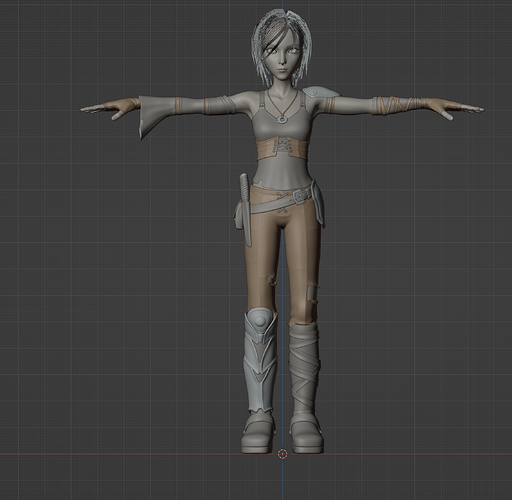
Task: Select the belt buckle
Action: 301,195
